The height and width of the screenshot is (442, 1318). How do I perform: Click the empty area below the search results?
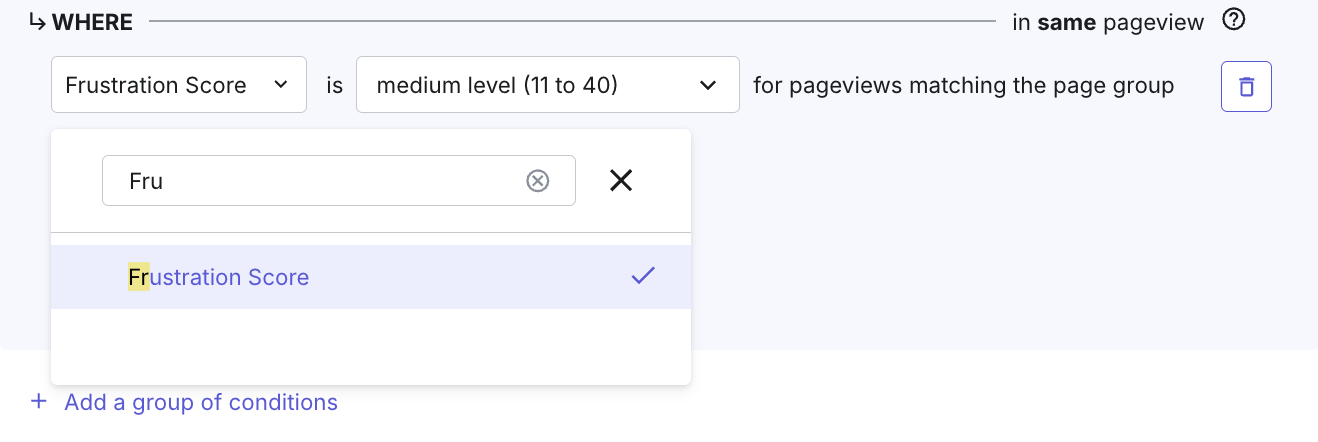[371, 346]
